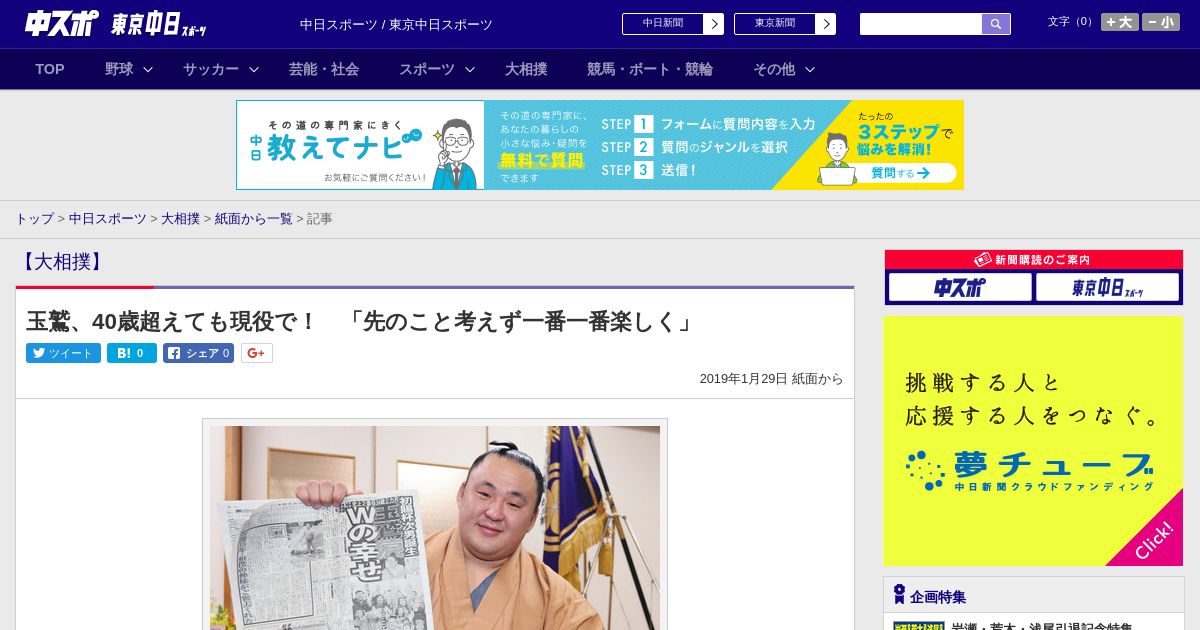Click the article headline 玉鷲、40歳超えても現役で！

pyautogui.click(x=361, y=321)
